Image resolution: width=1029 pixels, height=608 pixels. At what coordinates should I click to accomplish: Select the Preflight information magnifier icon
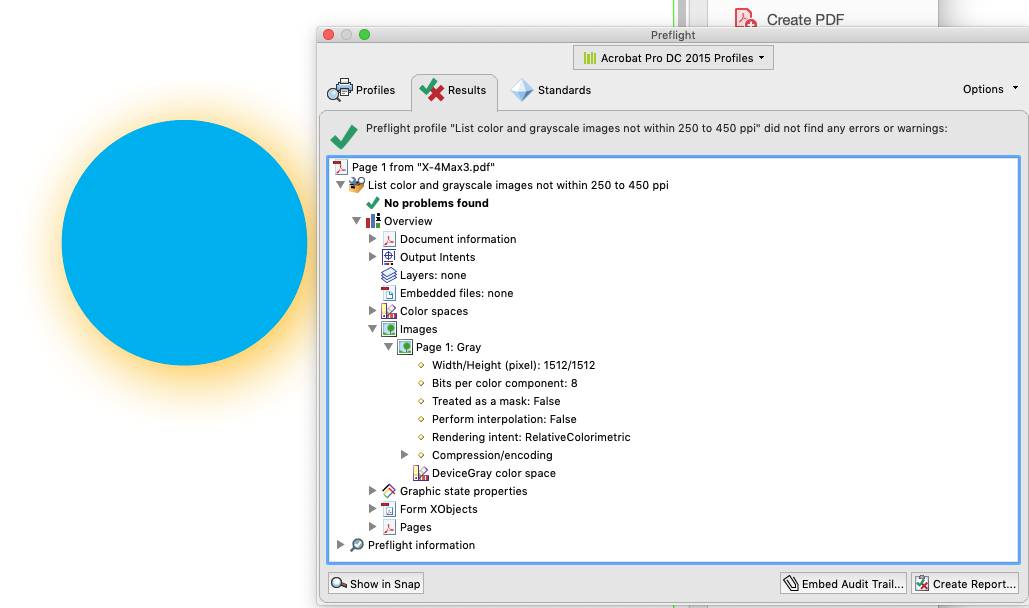pyautogui.click(x=357, y=545)
